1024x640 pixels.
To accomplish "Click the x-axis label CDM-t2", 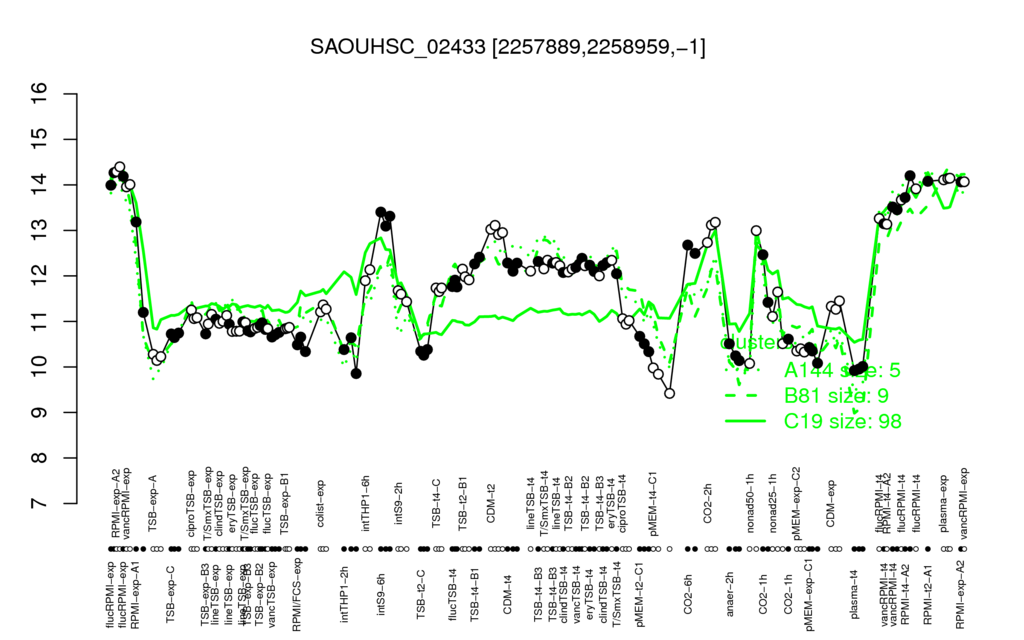I will click(x=491, y=503).
